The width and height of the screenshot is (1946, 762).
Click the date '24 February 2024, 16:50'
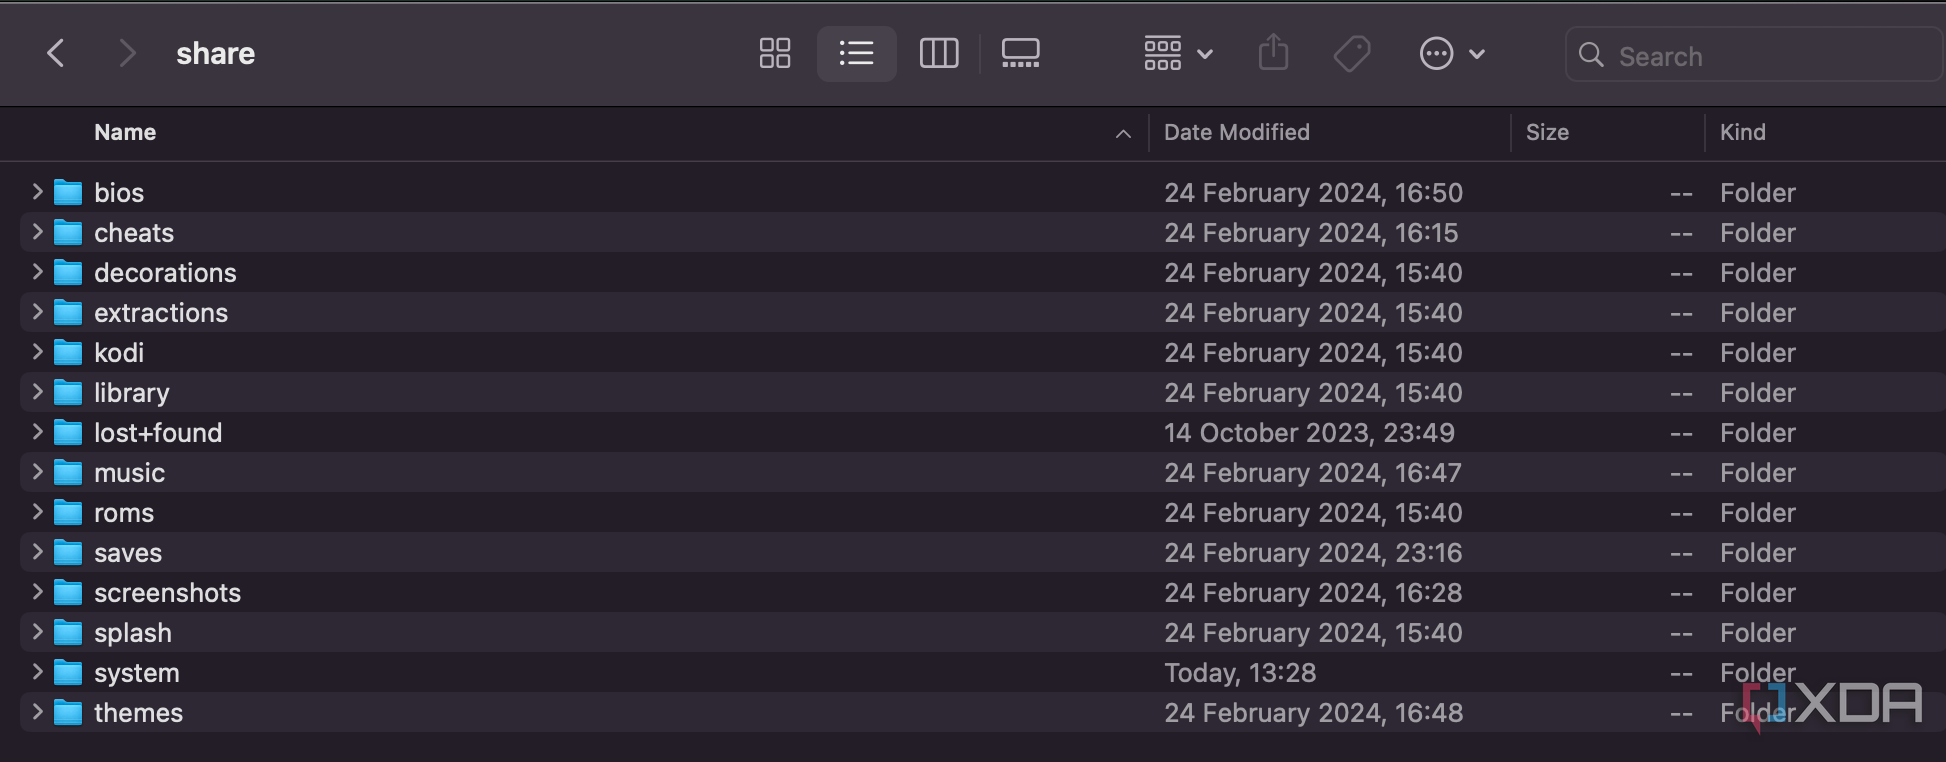click(1313, 192)
